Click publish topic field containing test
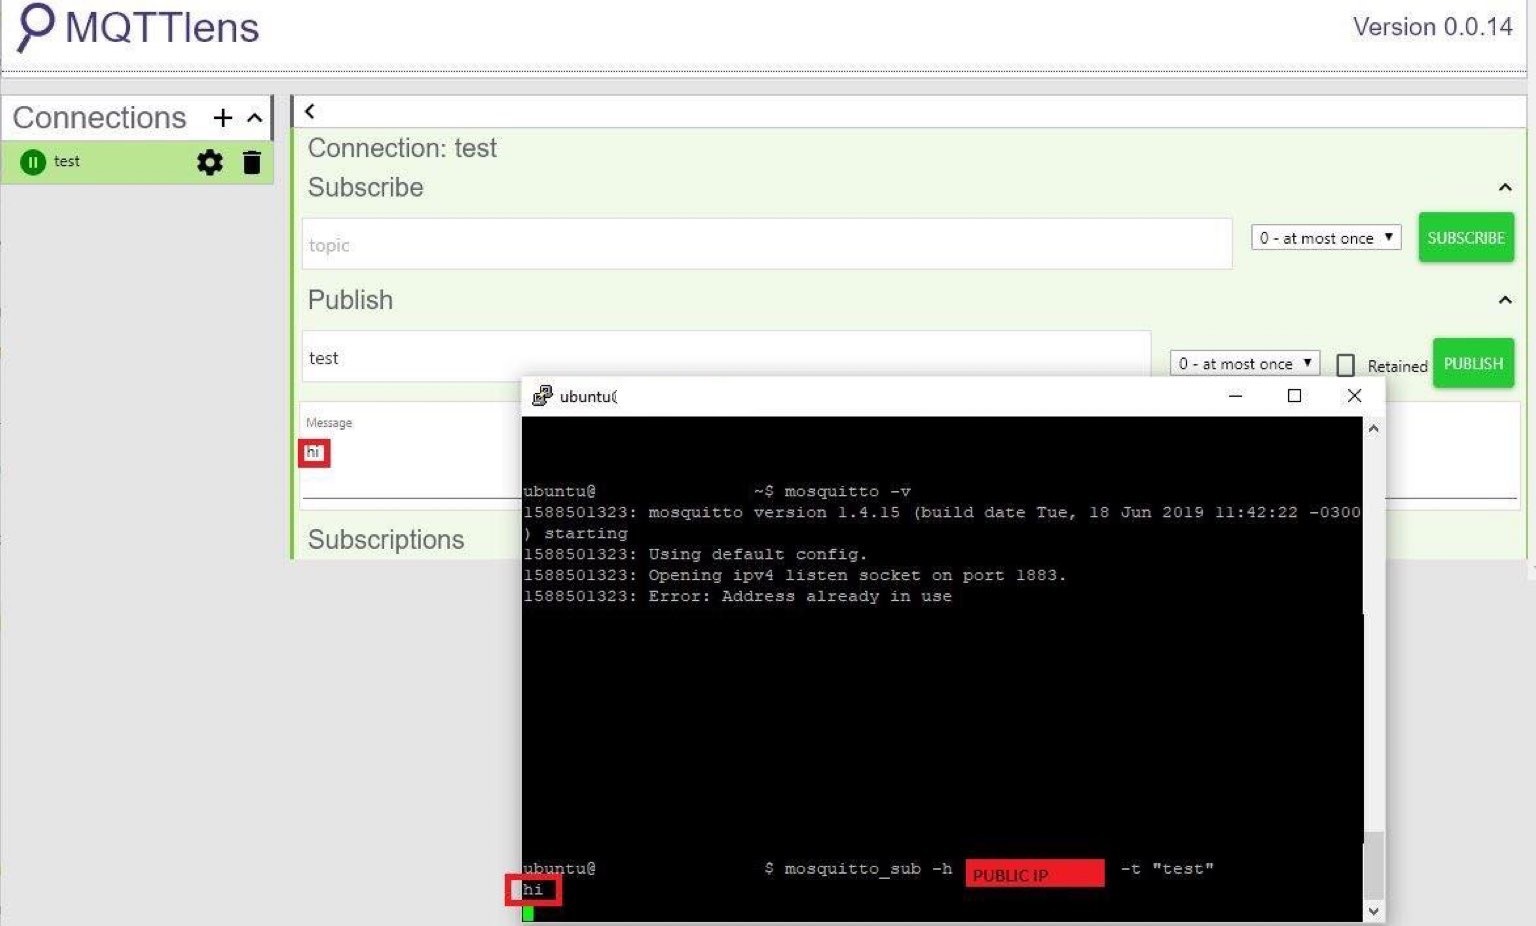 click(726, 357)
